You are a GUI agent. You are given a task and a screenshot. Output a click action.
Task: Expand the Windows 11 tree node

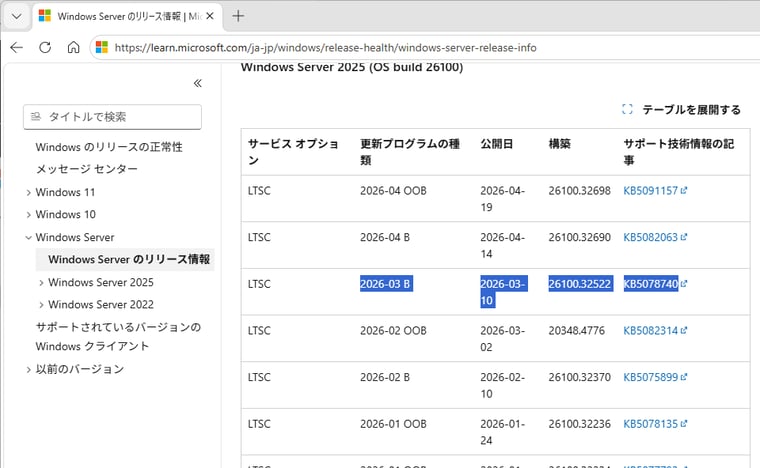pyautogui.click(x=28, y=192)
